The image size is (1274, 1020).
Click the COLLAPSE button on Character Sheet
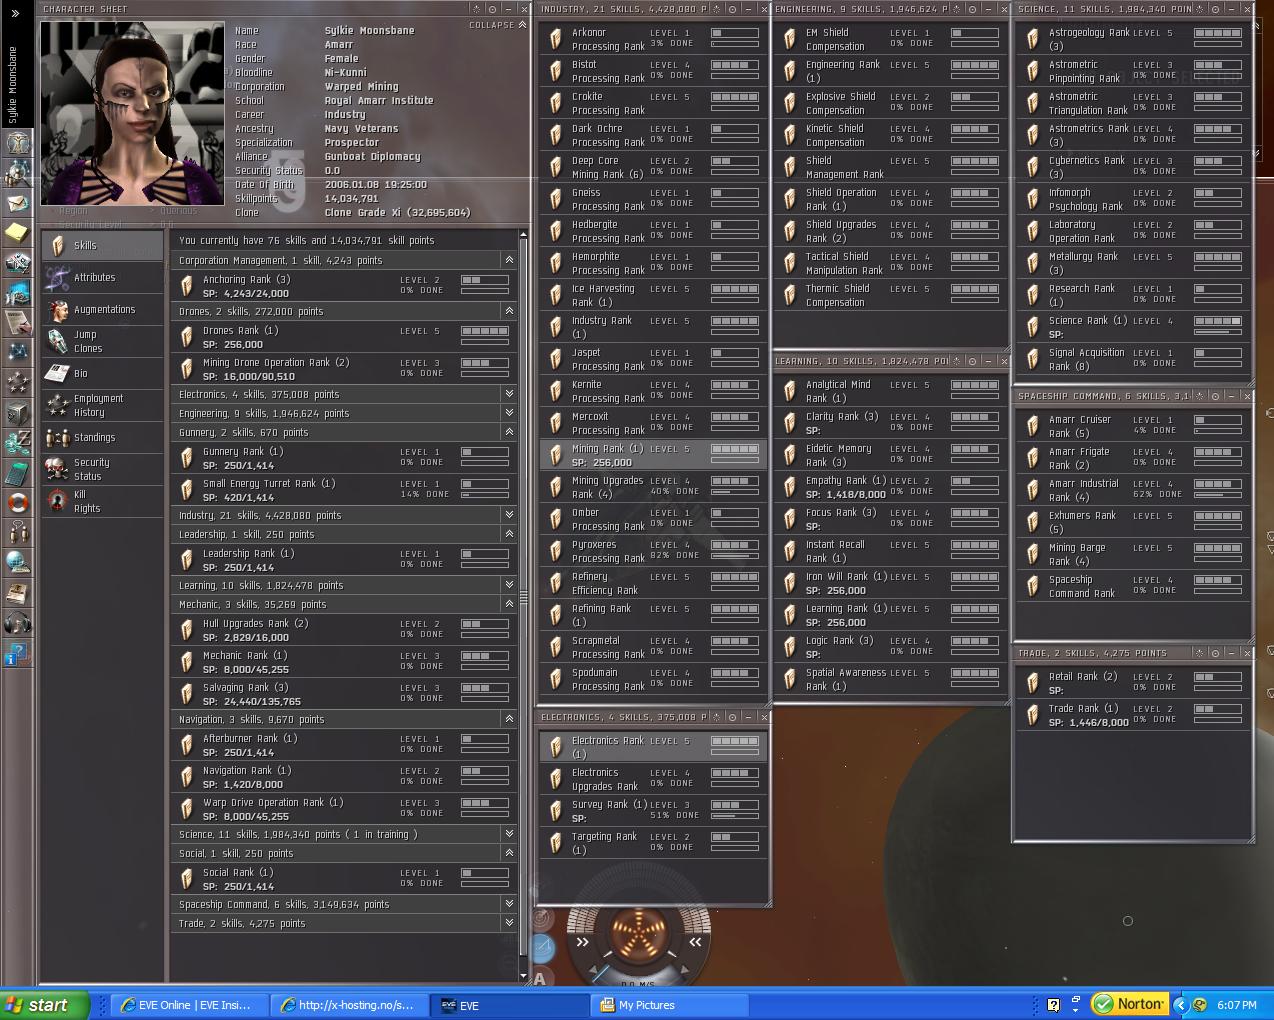(497, 25)
